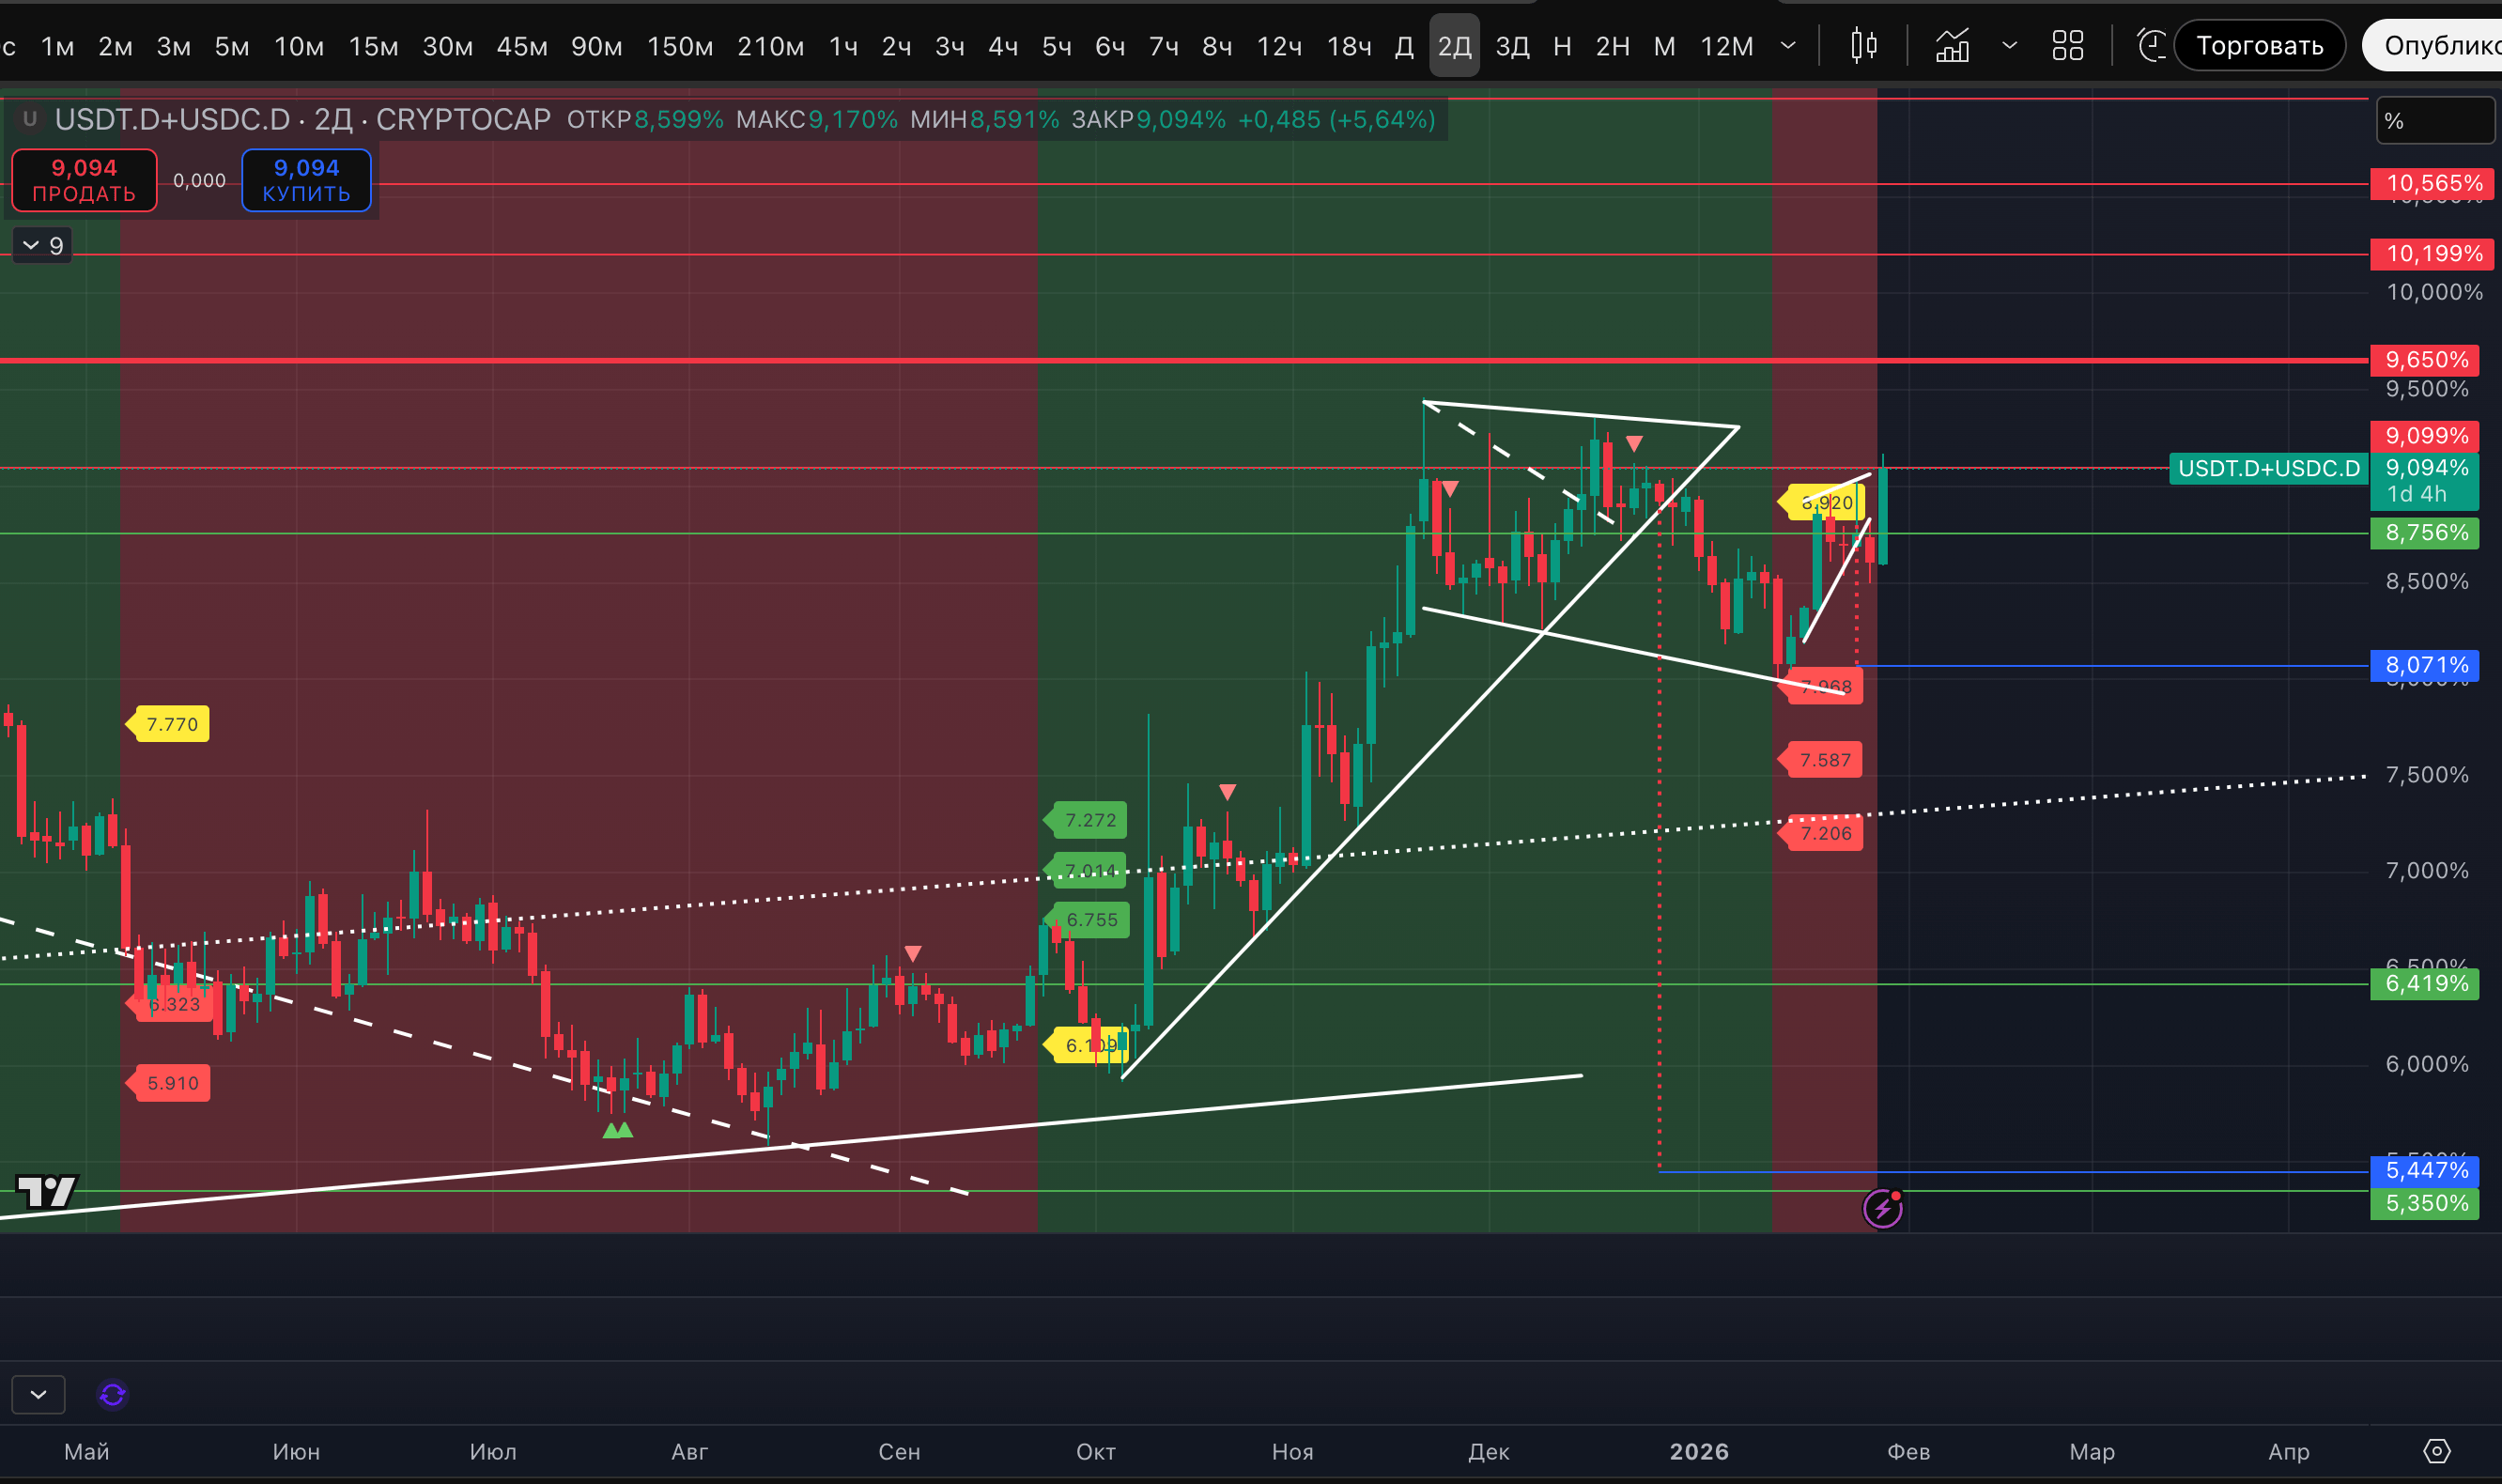
Task: Click the alert clock icon
Action: pyautogui.click(x=2150, y=46)
